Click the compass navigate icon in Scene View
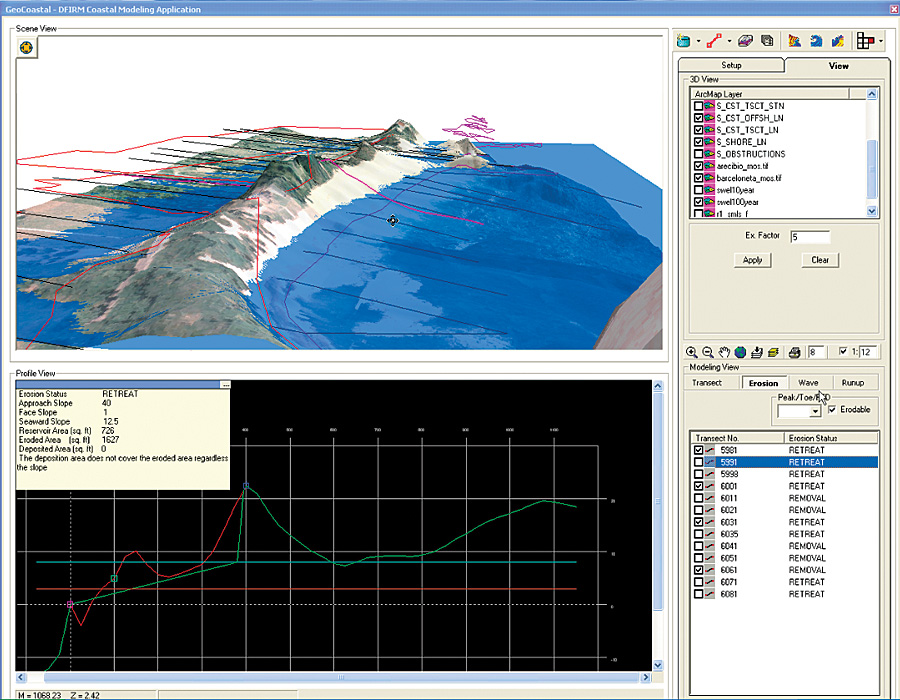 point(26,47)
